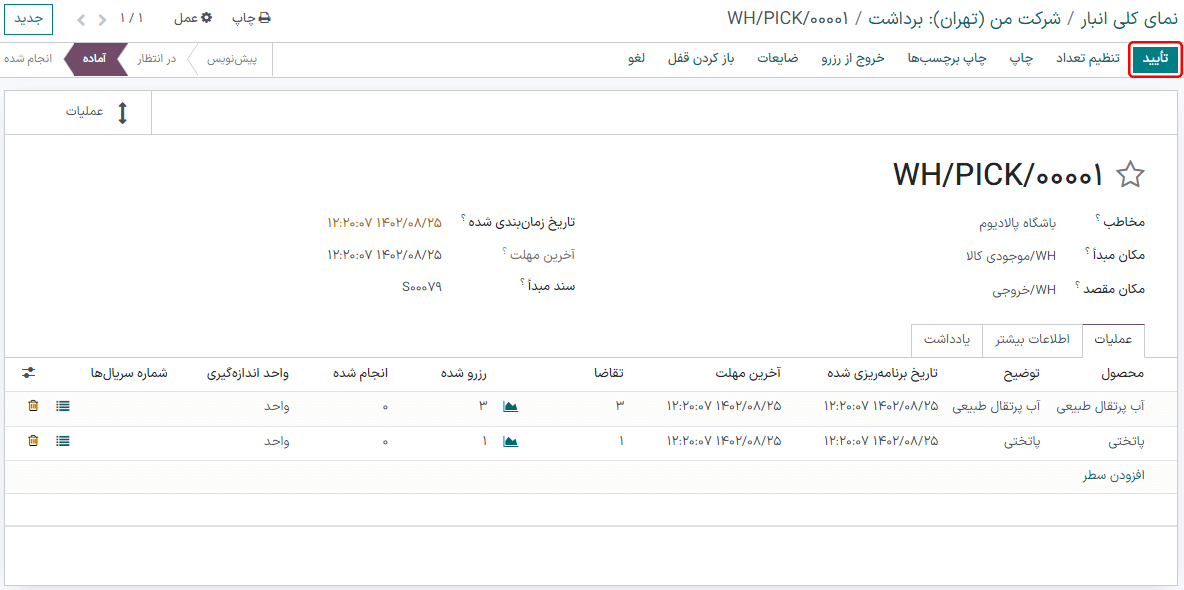Select در انتظار status stage

pos(156,60)
